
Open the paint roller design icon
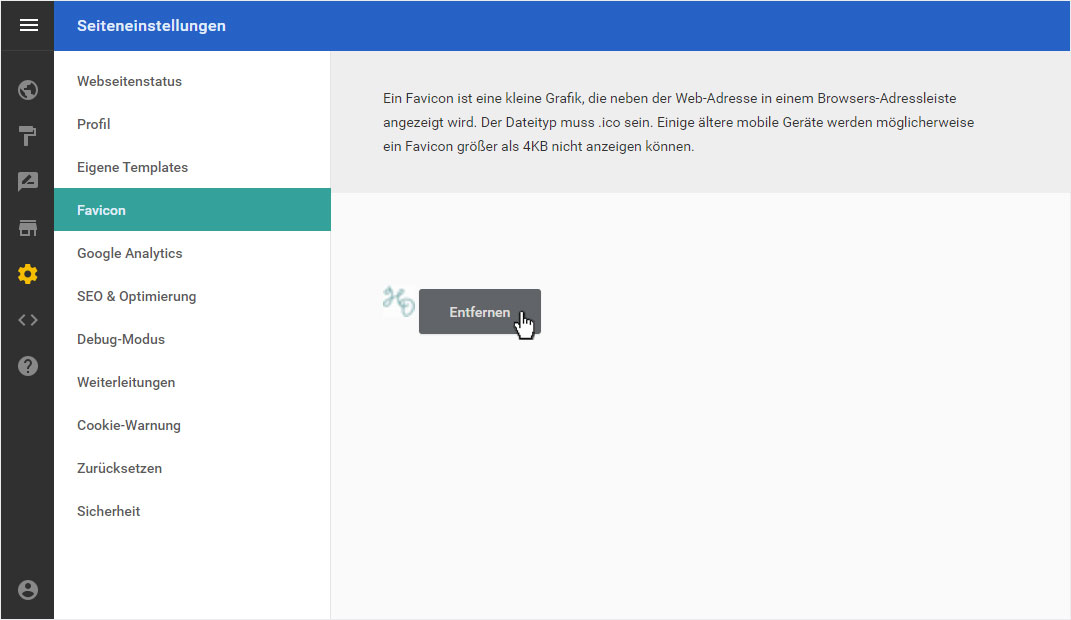[28, 136]
